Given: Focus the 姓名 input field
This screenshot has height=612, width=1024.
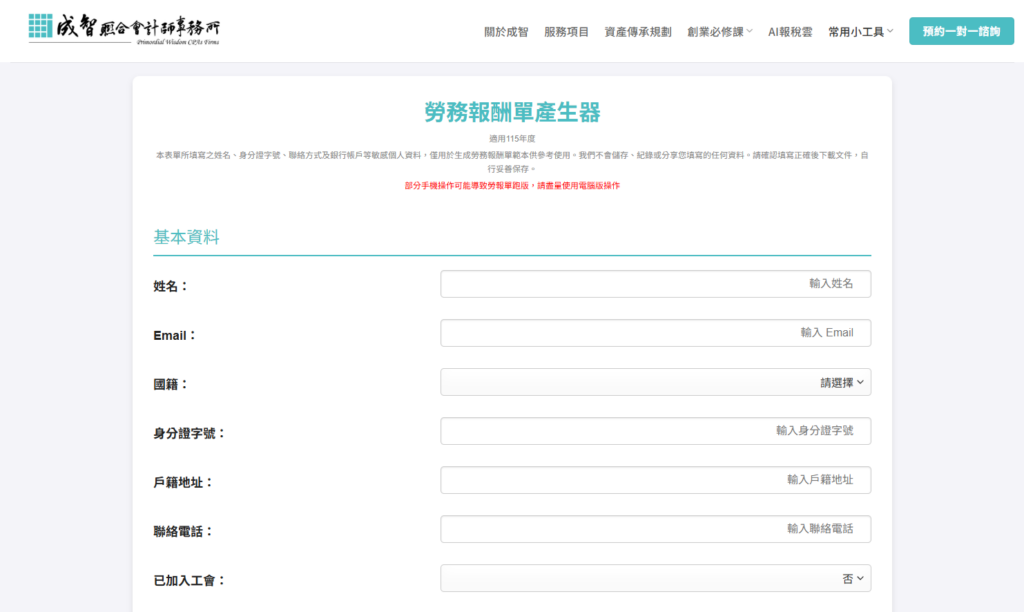Looking at the screenshot, I should 655,284.
